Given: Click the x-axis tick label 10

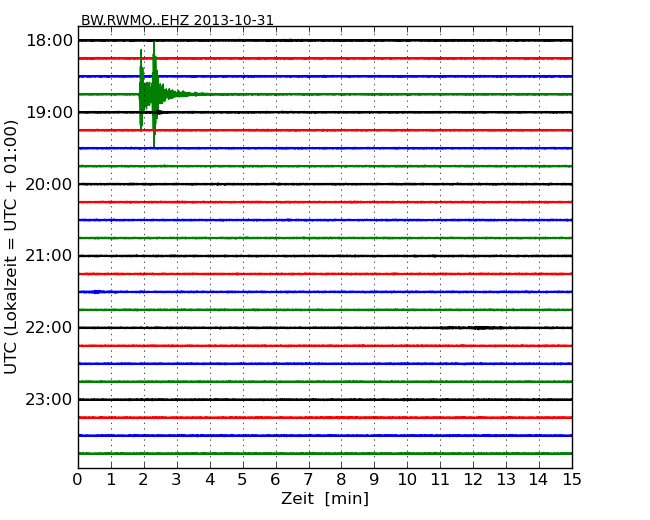Looking at the screenshot, I should pyautogui.click(x=407, y=480).
